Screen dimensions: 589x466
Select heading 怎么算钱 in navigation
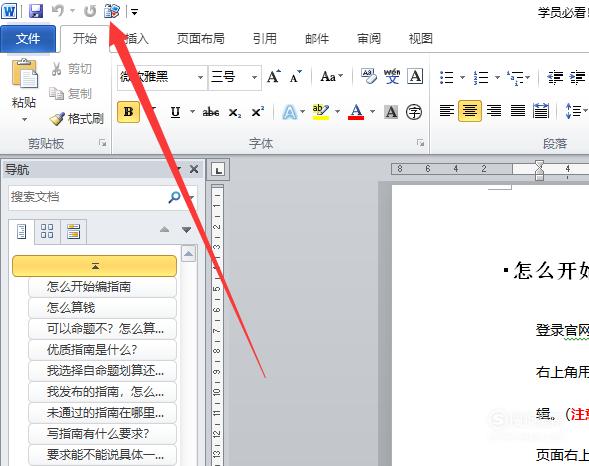click(x=102, y=308)
